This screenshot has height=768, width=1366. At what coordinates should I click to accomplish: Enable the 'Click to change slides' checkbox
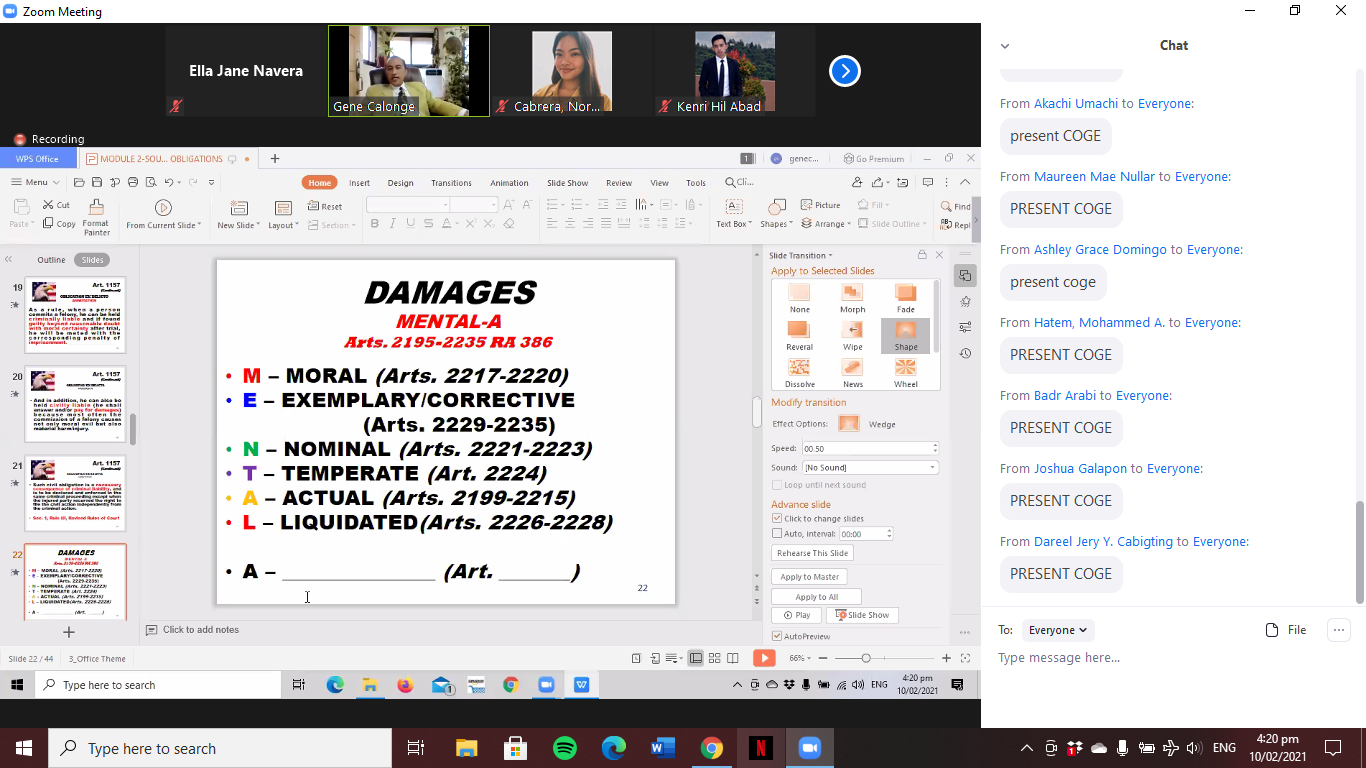pos(776,518)
